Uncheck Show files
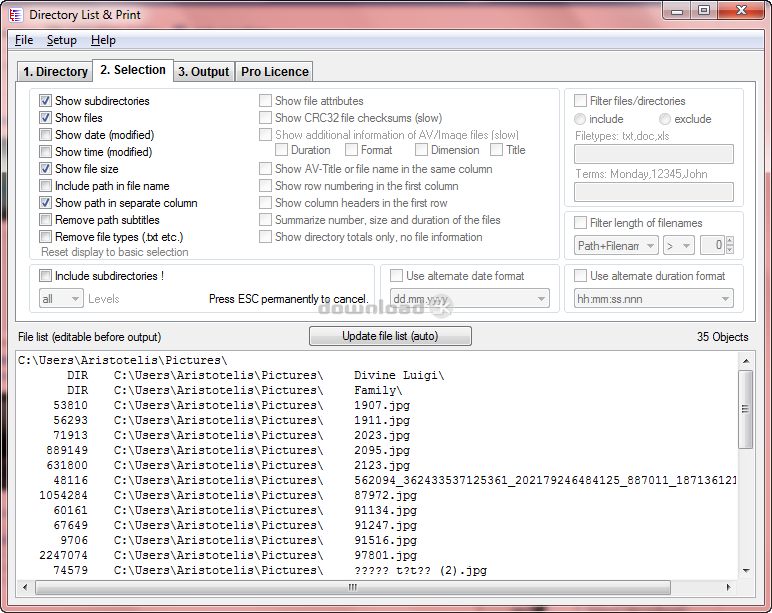 (x=45, y=118)
